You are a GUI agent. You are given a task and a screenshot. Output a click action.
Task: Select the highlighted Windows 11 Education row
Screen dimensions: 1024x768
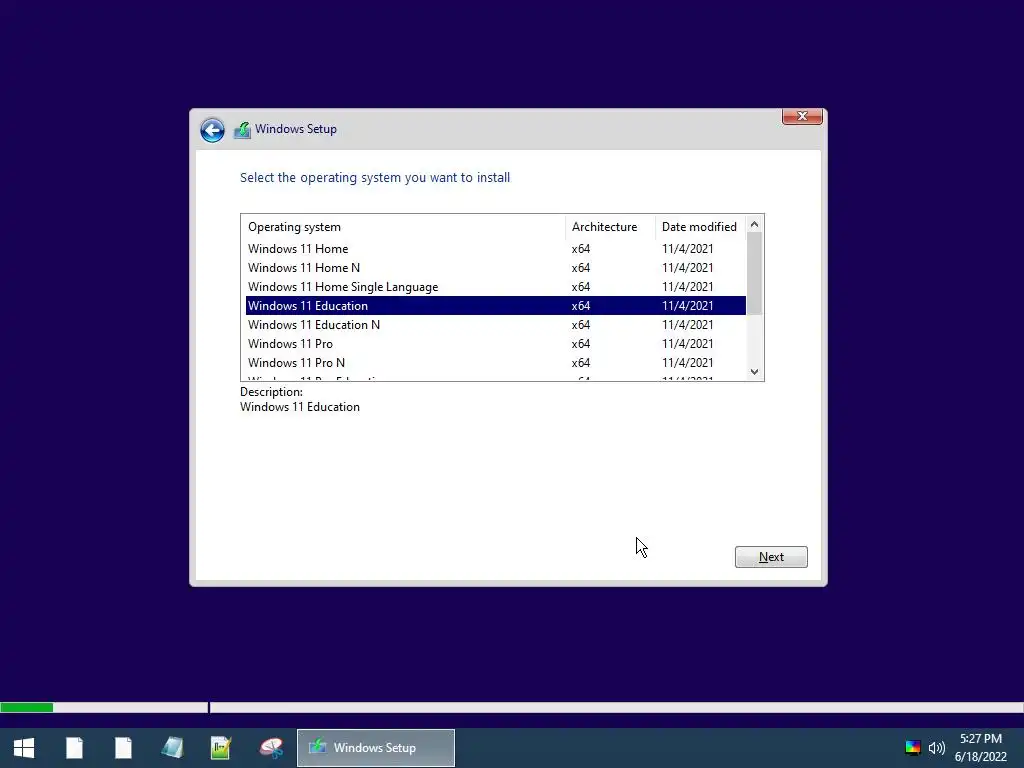tap(496, 306)
